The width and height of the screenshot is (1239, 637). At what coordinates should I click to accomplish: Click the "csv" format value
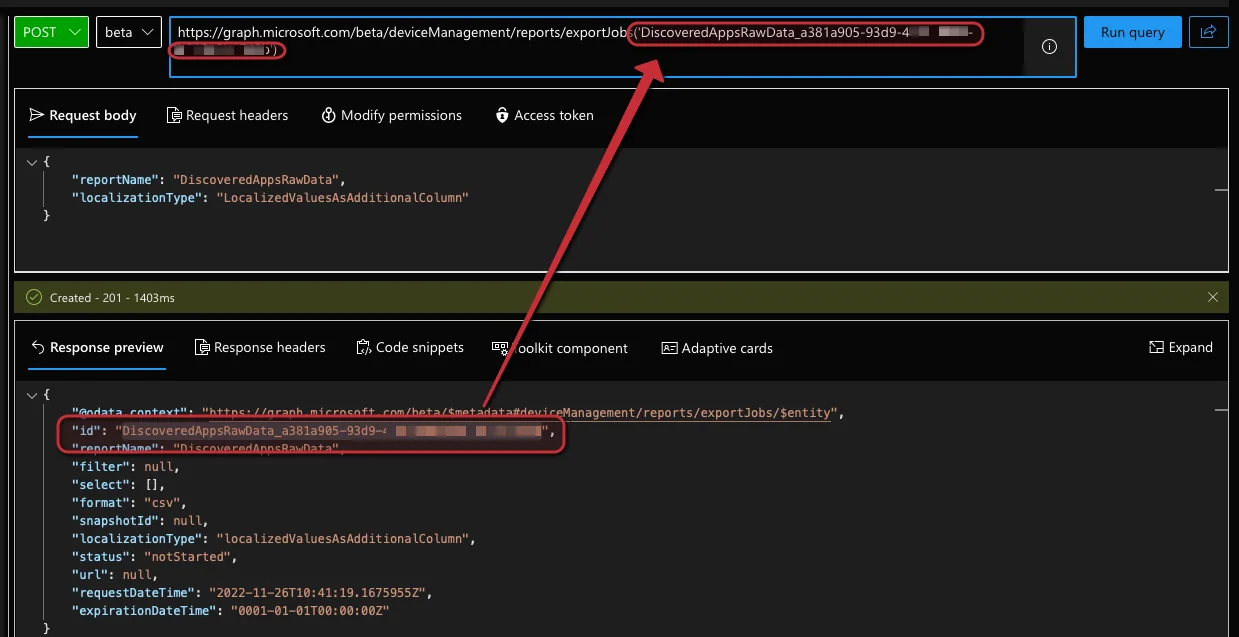[x=160, y=502]
